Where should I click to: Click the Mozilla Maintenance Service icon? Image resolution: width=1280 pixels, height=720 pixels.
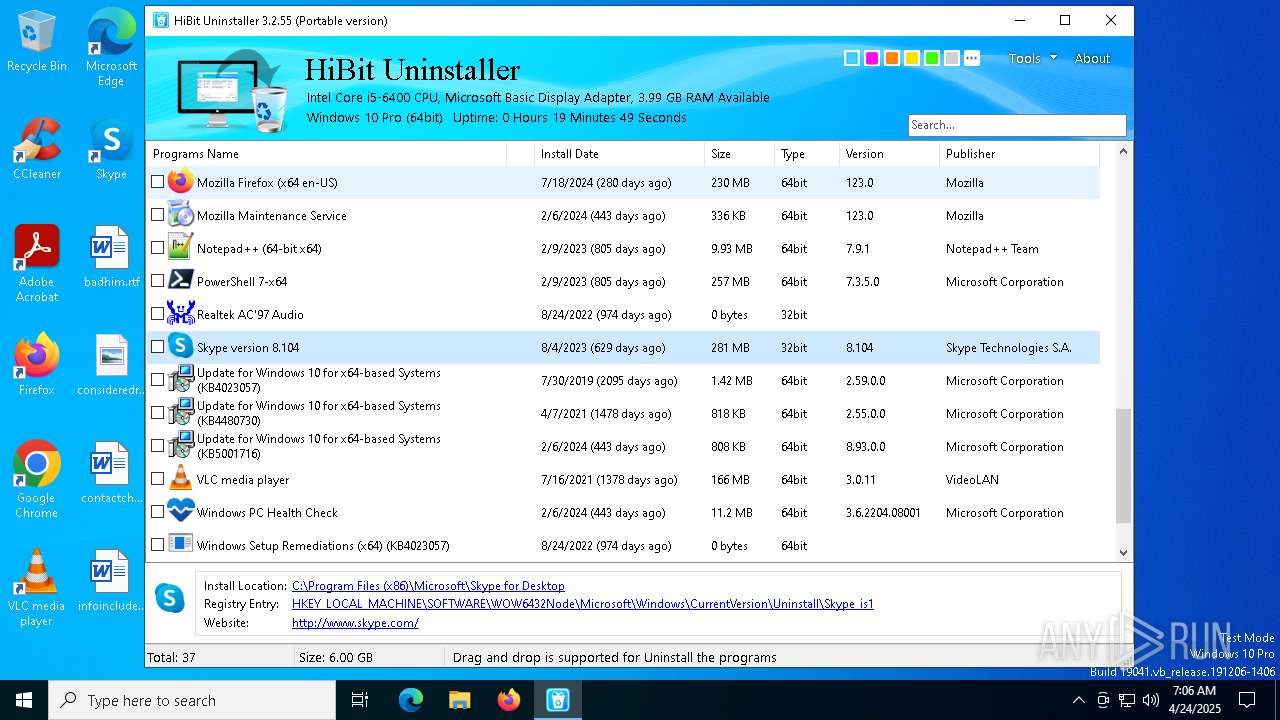[x=180, y=215]
